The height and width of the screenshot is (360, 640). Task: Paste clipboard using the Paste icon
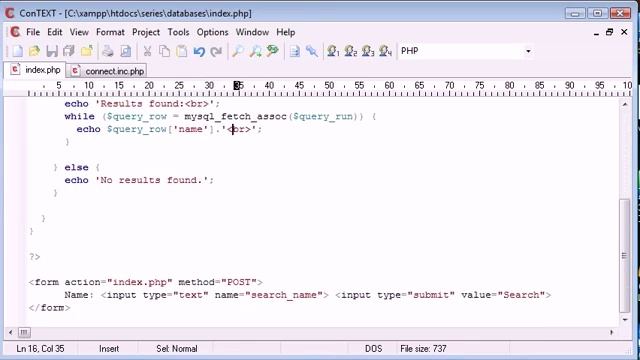pyautogui.click(x=182, y=51)
